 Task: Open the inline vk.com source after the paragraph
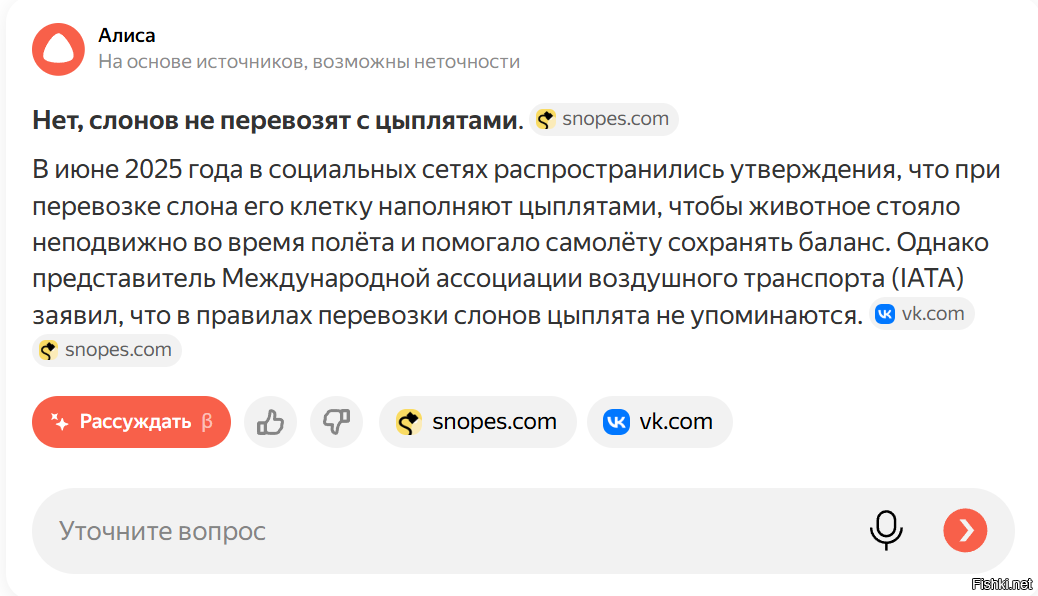pos(921,313)
